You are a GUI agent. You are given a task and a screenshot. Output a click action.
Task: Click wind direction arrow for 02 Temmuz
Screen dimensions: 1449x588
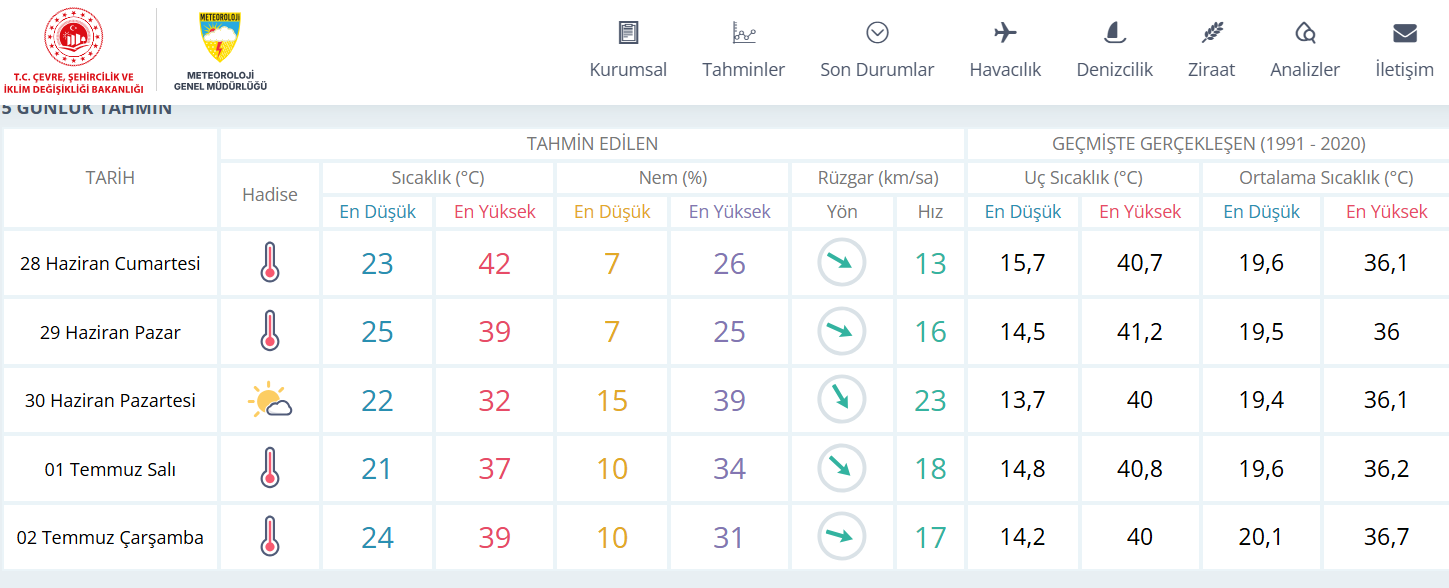(842, 538)
